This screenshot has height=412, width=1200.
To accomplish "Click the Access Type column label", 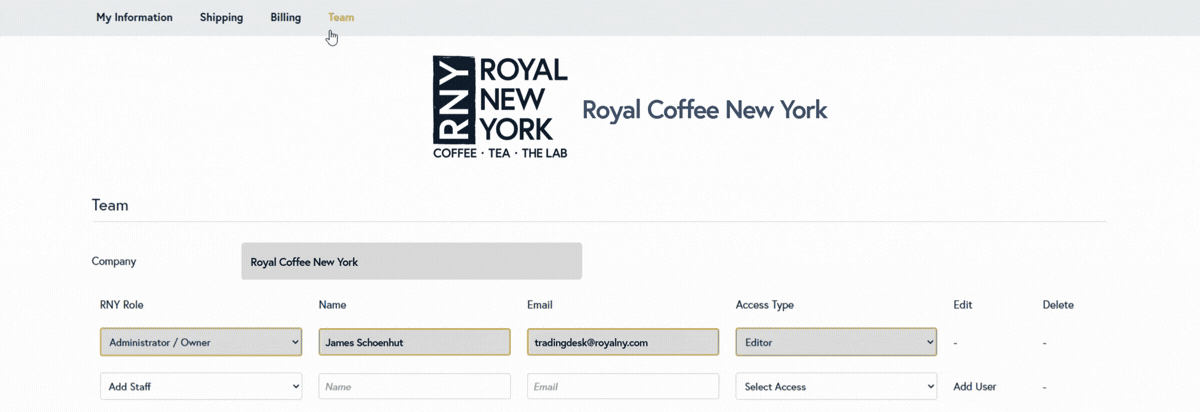I will pyautogui.click(x=764, y=304).
